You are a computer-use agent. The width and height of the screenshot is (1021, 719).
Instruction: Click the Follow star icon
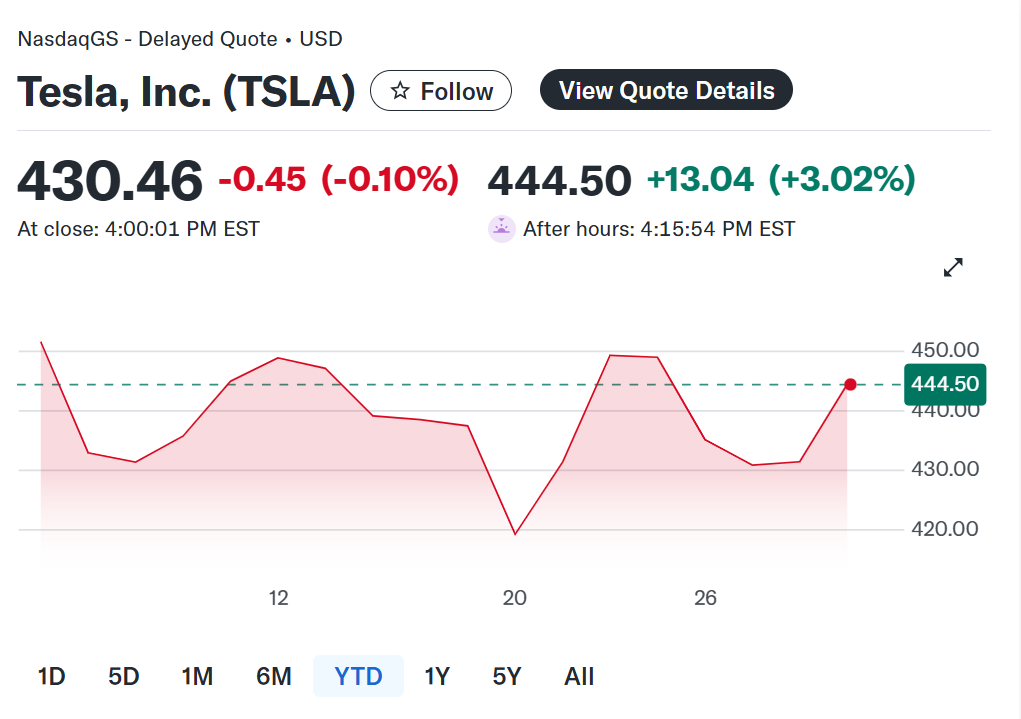400,91
